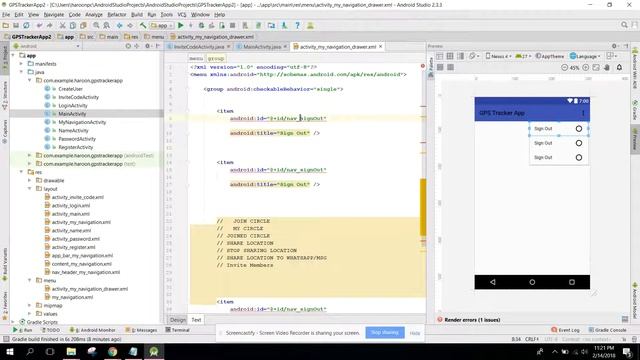Open the Language dropdown in preview
The image size is (640, 360).
click(x=585, y=56)
